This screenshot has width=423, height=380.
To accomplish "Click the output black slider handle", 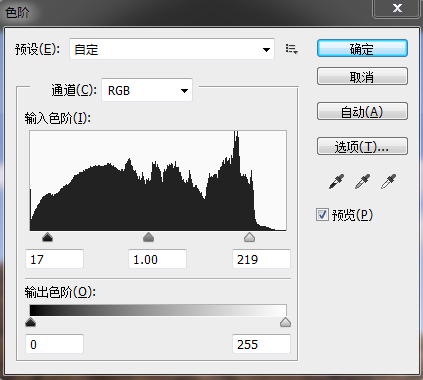I will coord(30,322).
